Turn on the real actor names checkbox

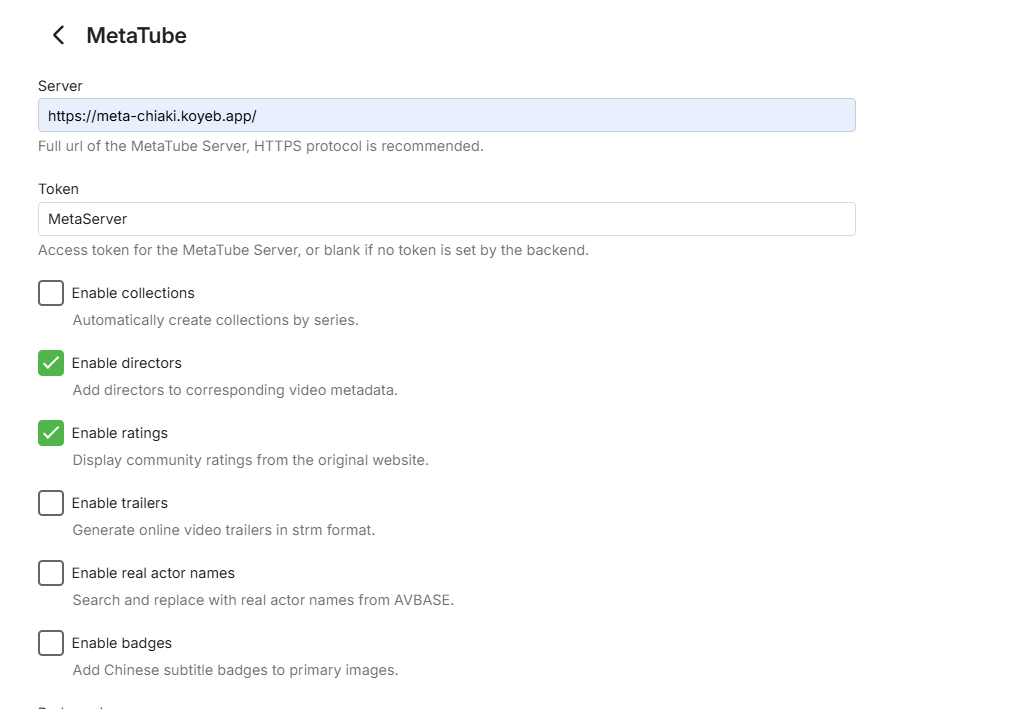(51, 573)
